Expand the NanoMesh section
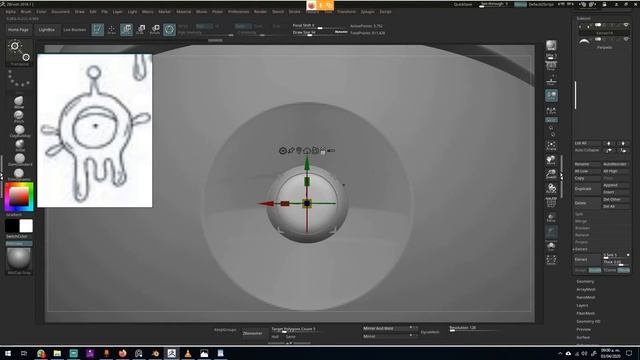Screen dimensions: 640x360 (586, 298)
